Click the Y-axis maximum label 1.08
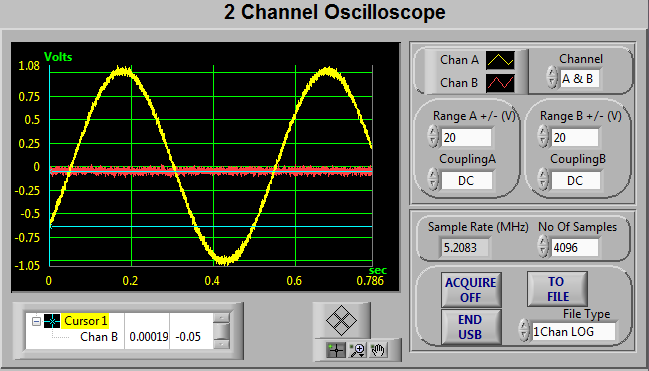The width and height of the screenshot is (649, 371). pos(29,66)
